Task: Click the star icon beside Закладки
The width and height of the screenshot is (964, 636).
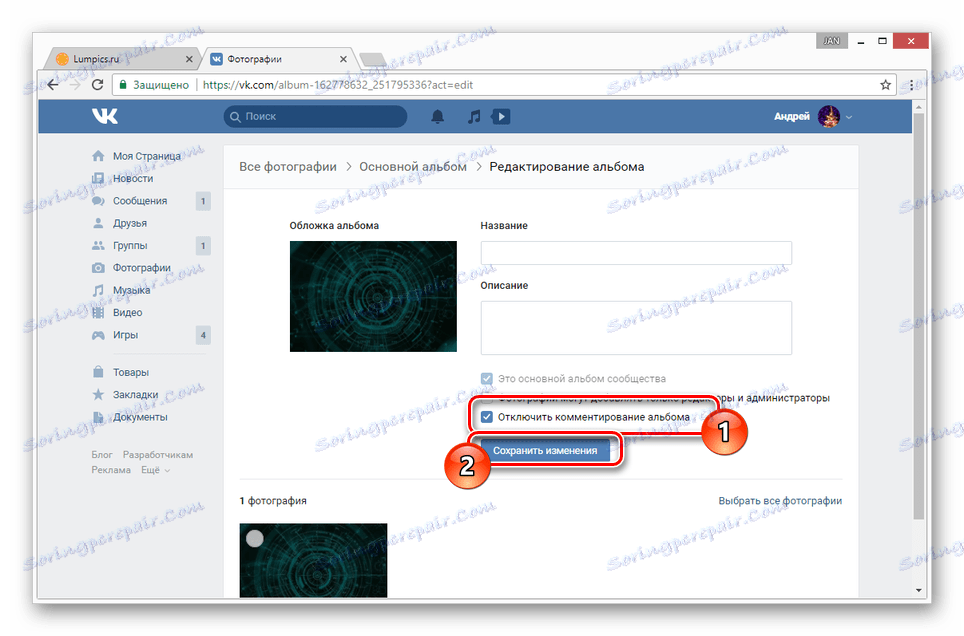Action: point(98,395)
